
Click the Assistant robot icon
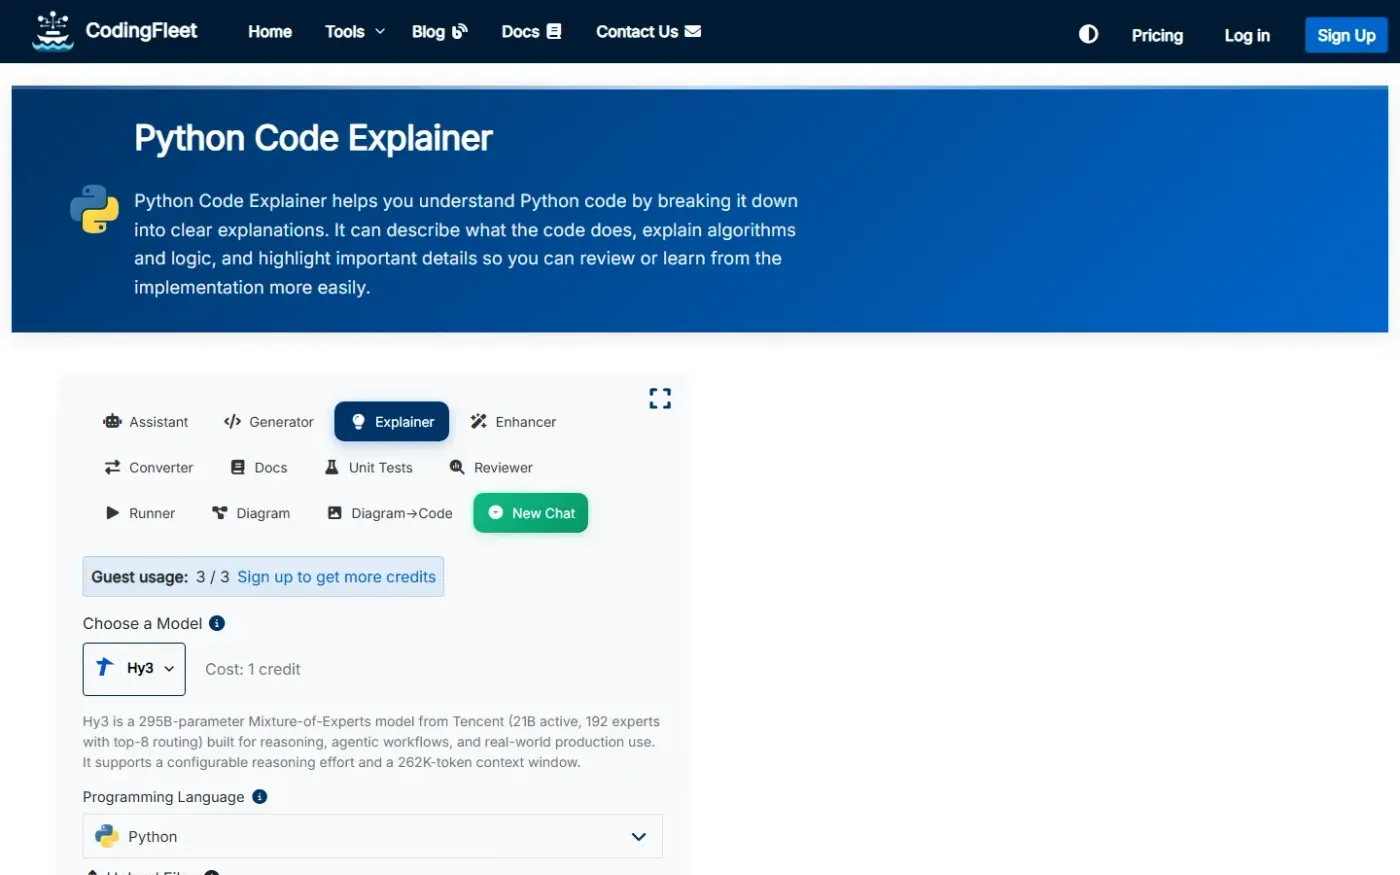112,422
